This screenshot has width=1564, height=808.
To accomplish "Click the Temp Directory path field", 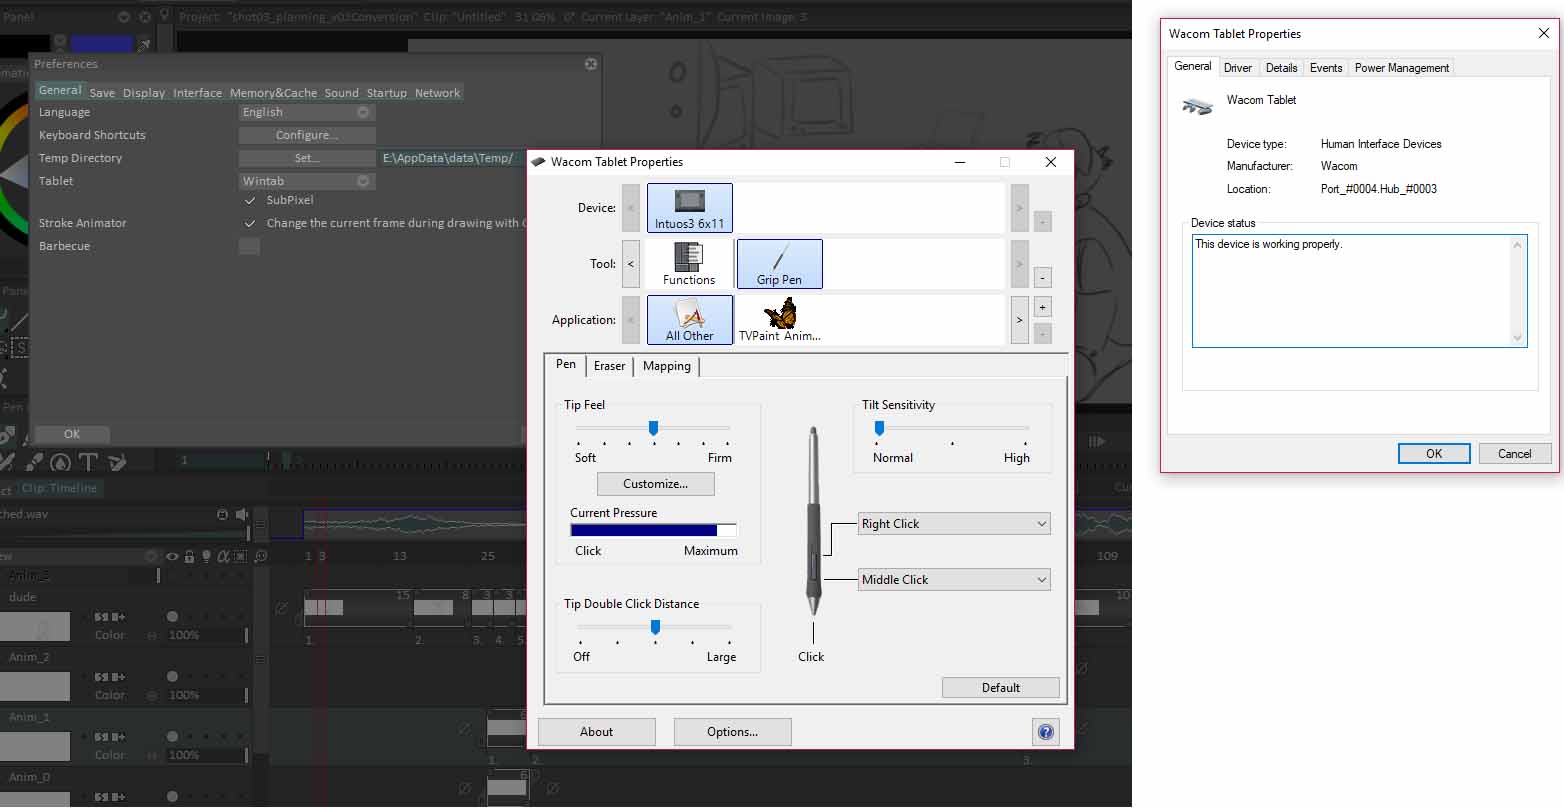I will pyautogui.click(x=453, y=158).
